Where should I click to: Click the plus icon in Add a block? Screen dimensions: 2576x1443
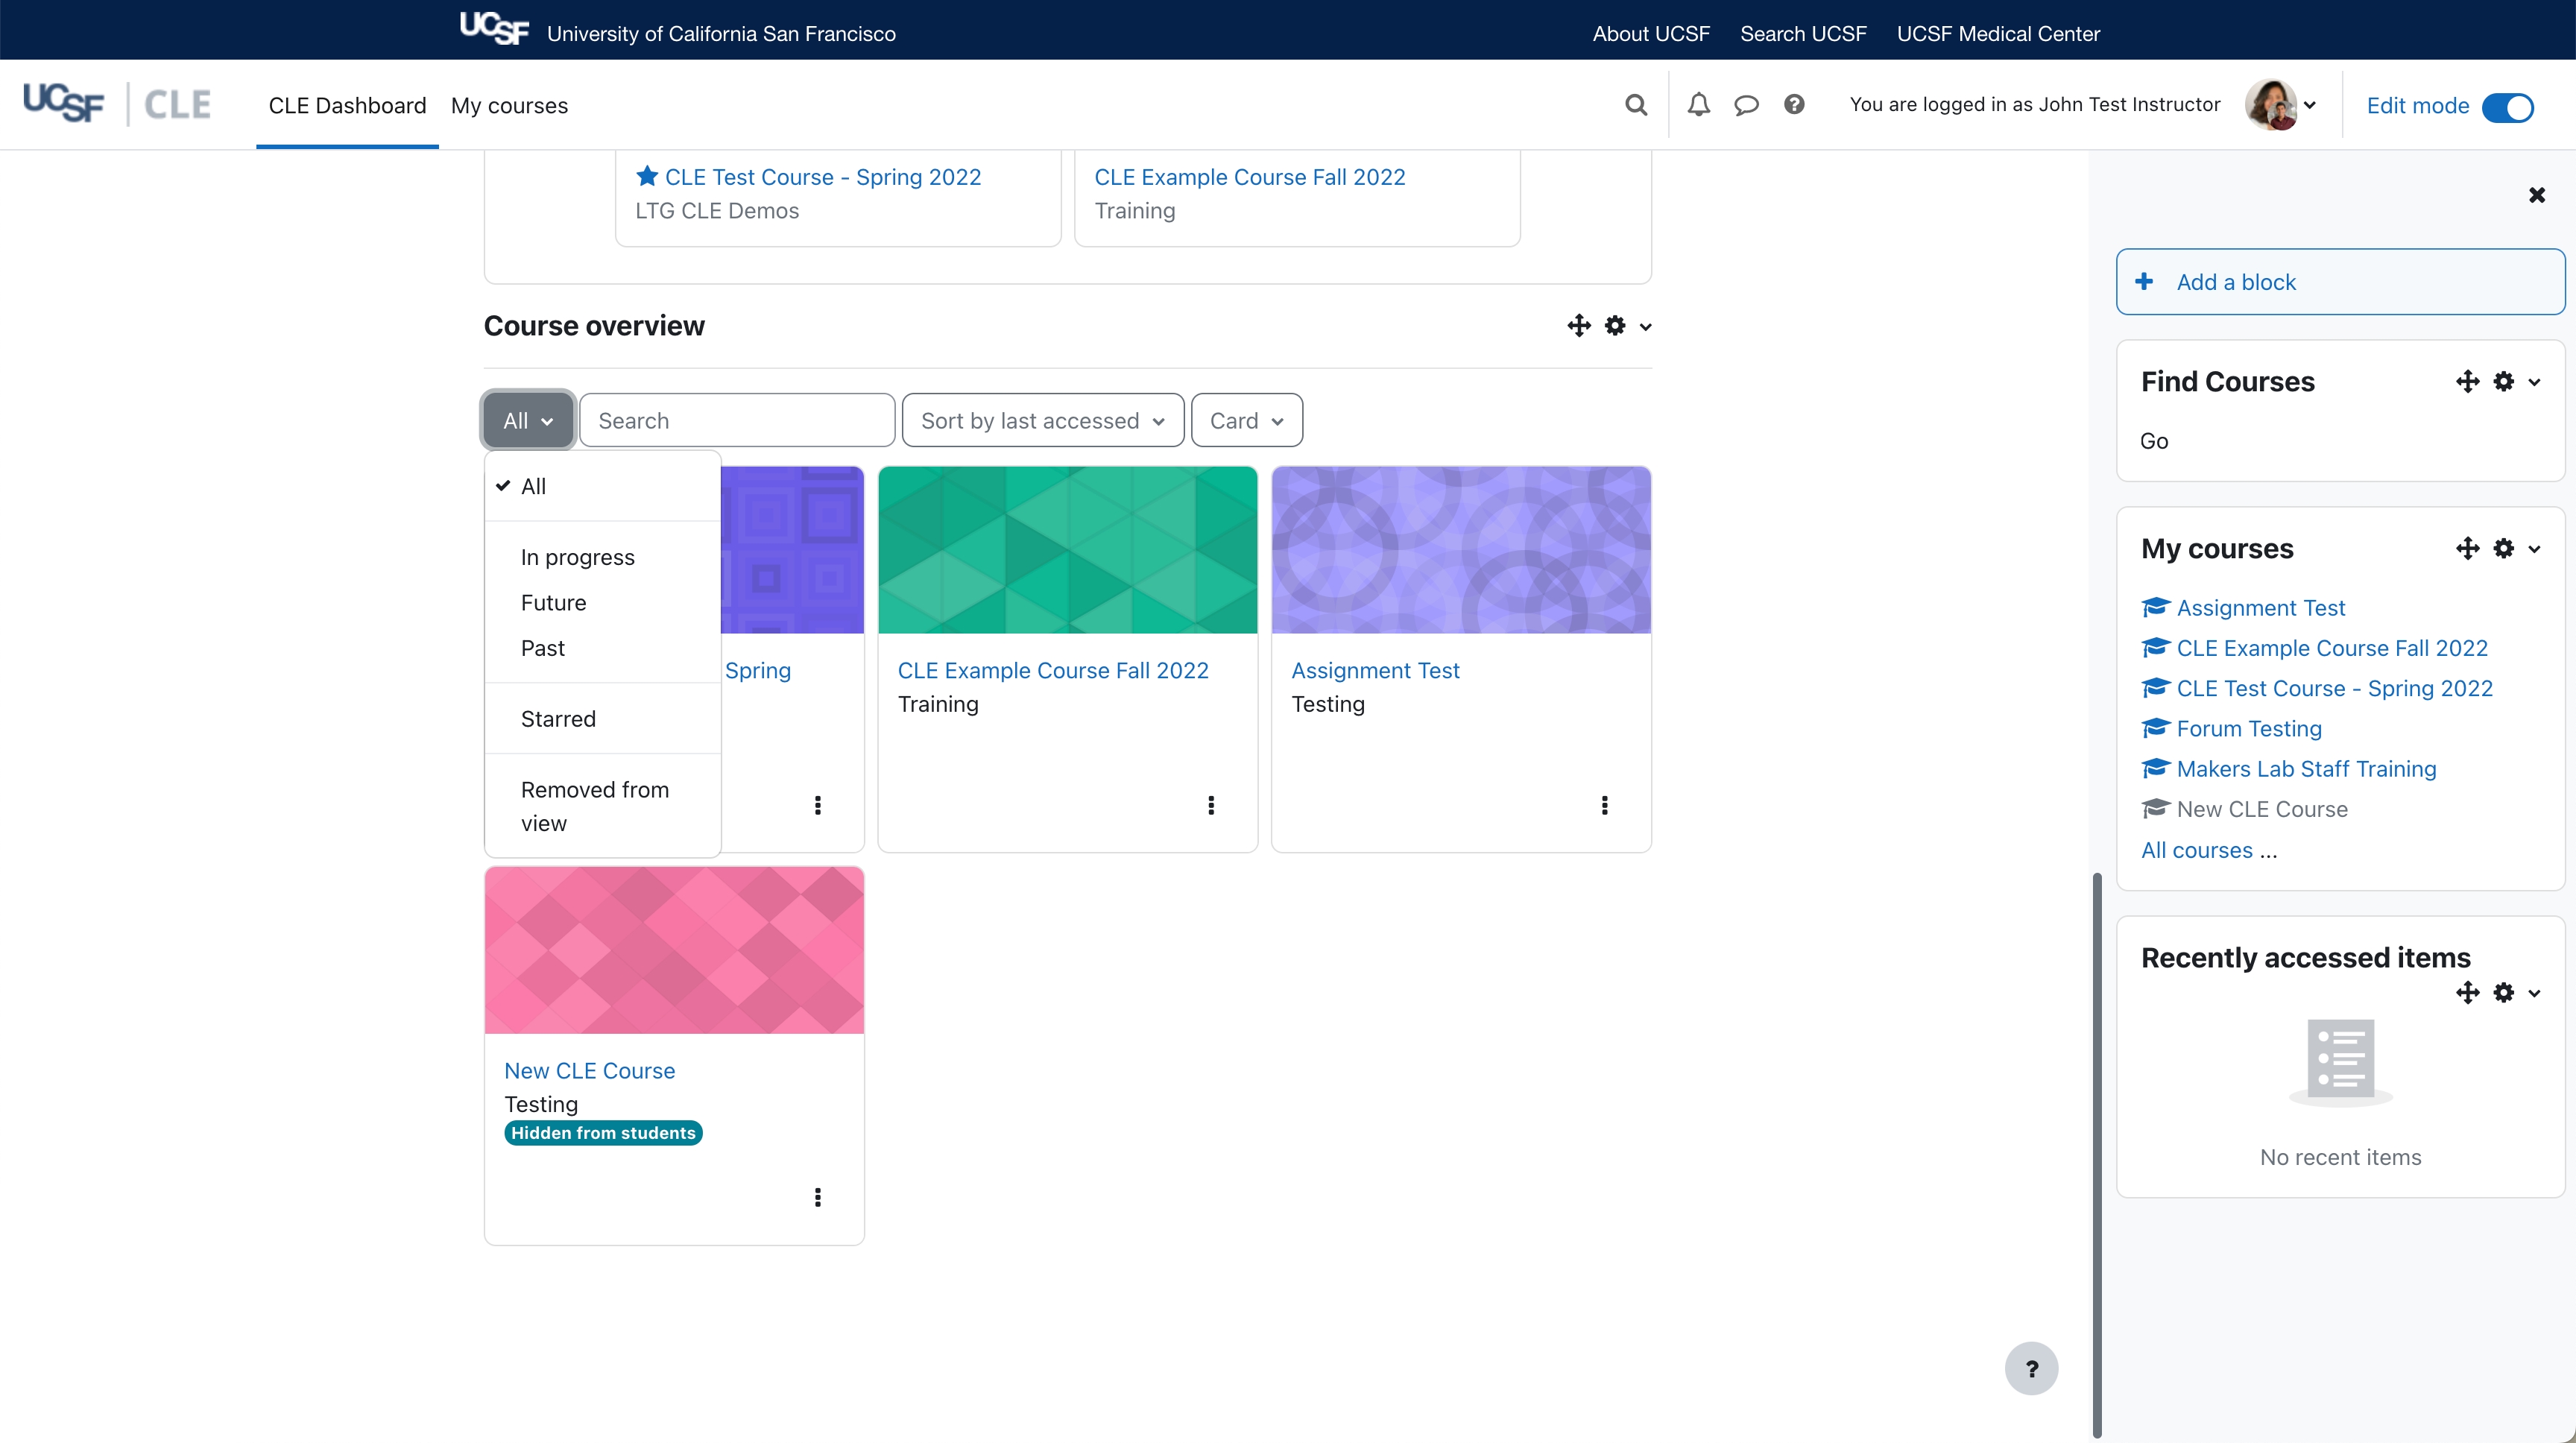pyautogui.click(x=2144, y=282)
